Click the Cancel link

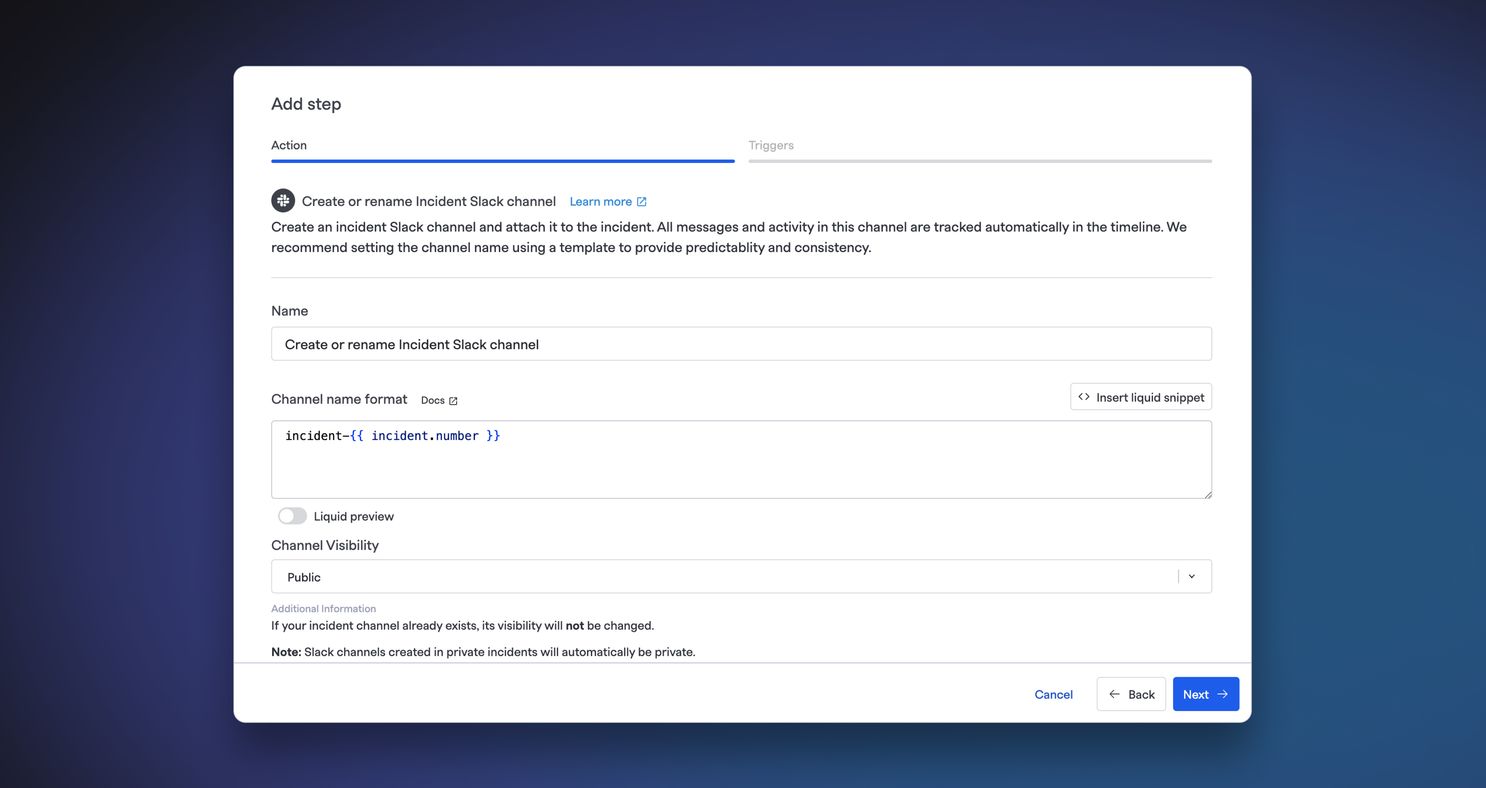[1054, 695]
